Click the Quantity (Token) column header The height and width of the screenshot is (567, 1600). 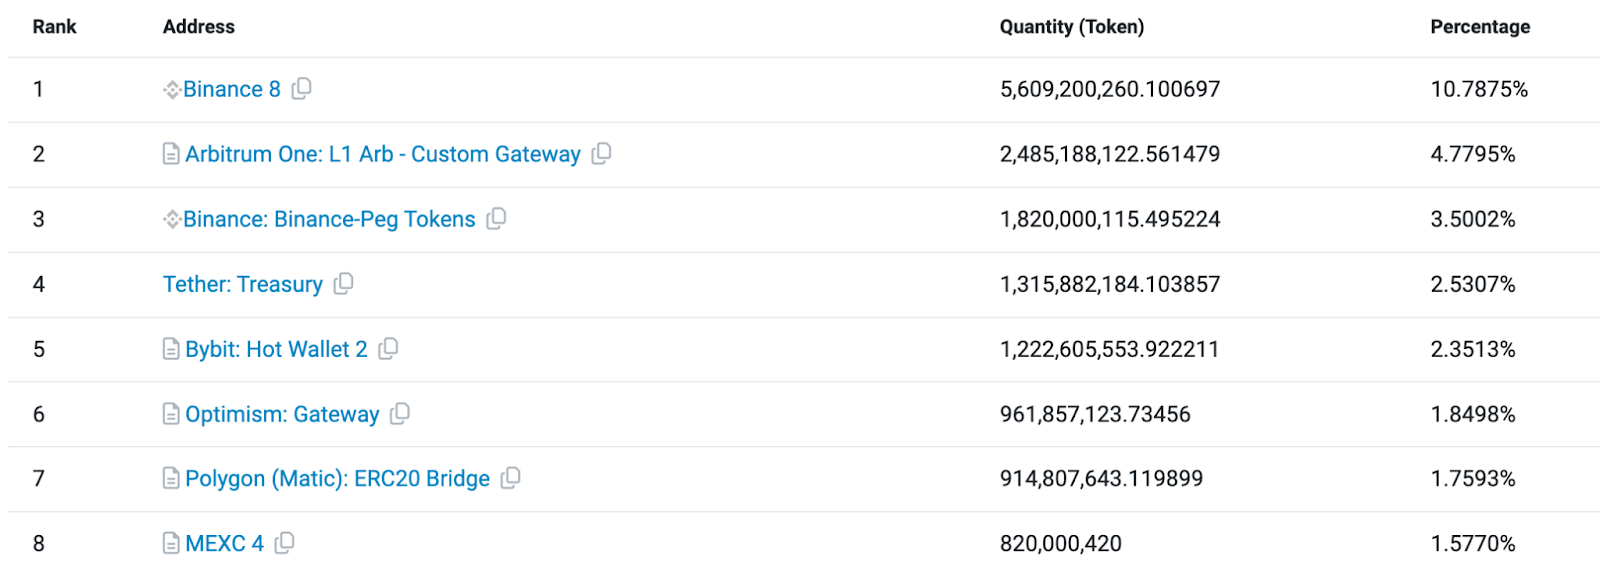[1071, 27]
